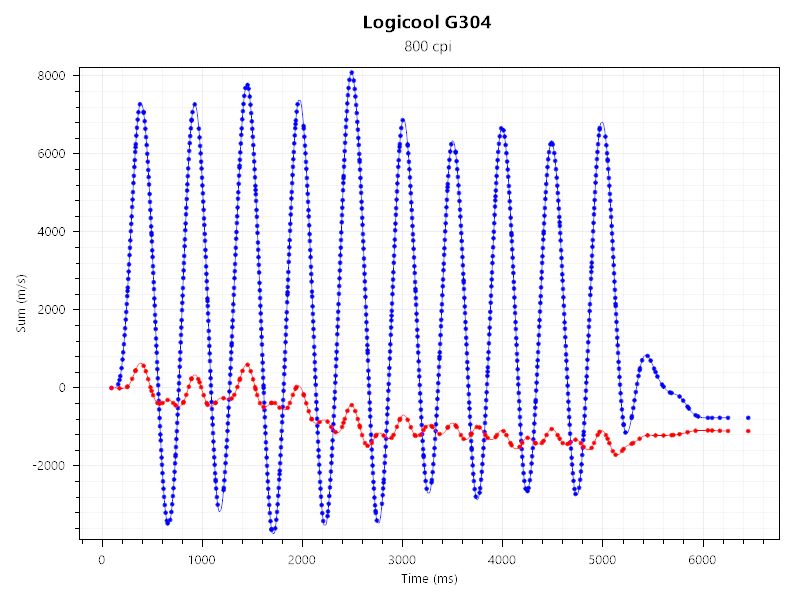Screen dimensions: 800x600
Task: Click y-axis tick label 2000
Action: (52, 310)
